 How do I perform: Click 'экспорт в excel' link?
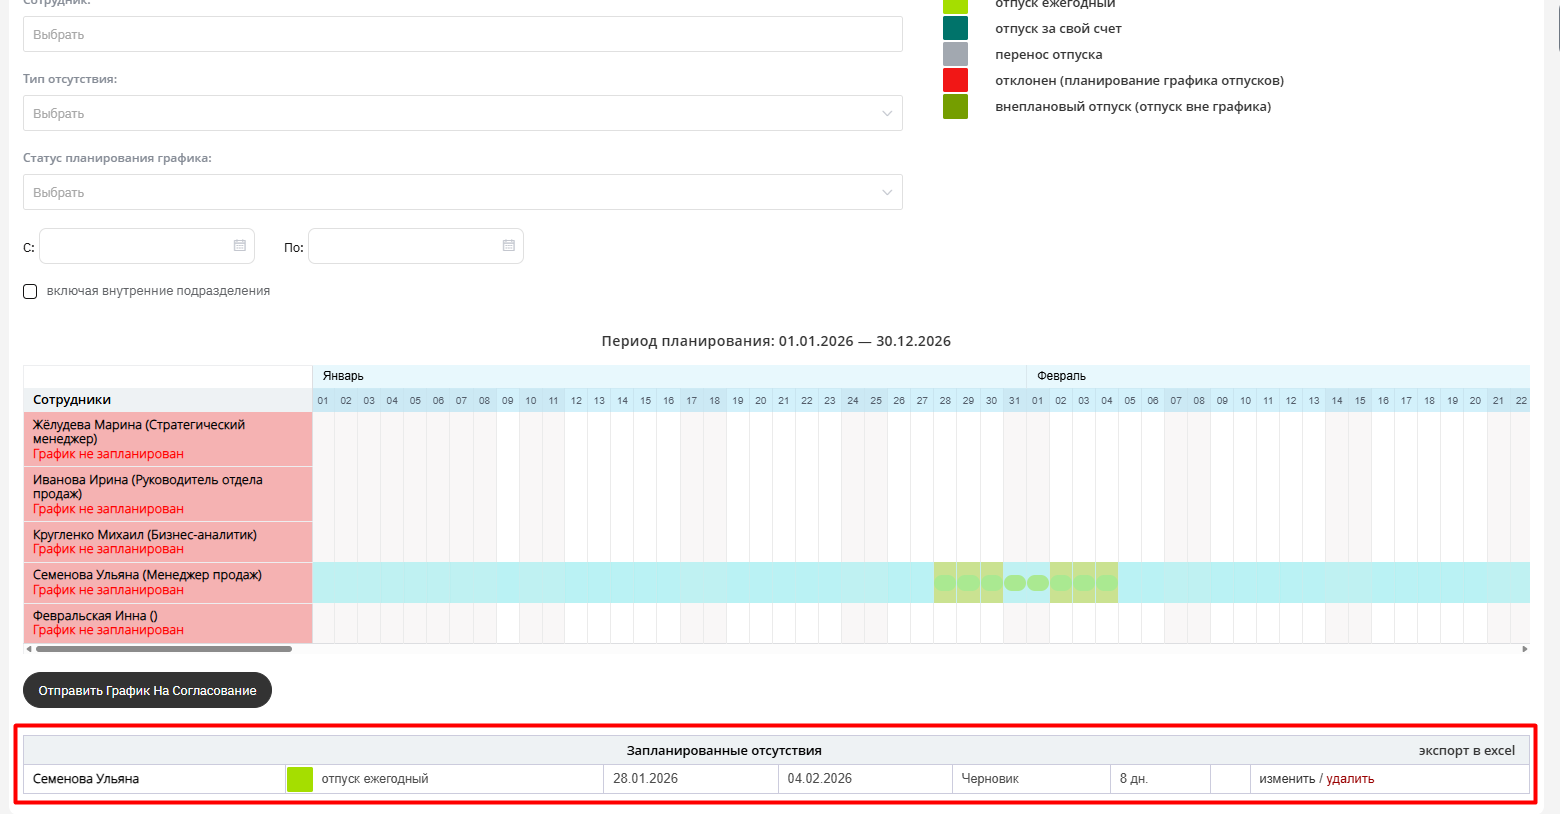point(1466,750)
